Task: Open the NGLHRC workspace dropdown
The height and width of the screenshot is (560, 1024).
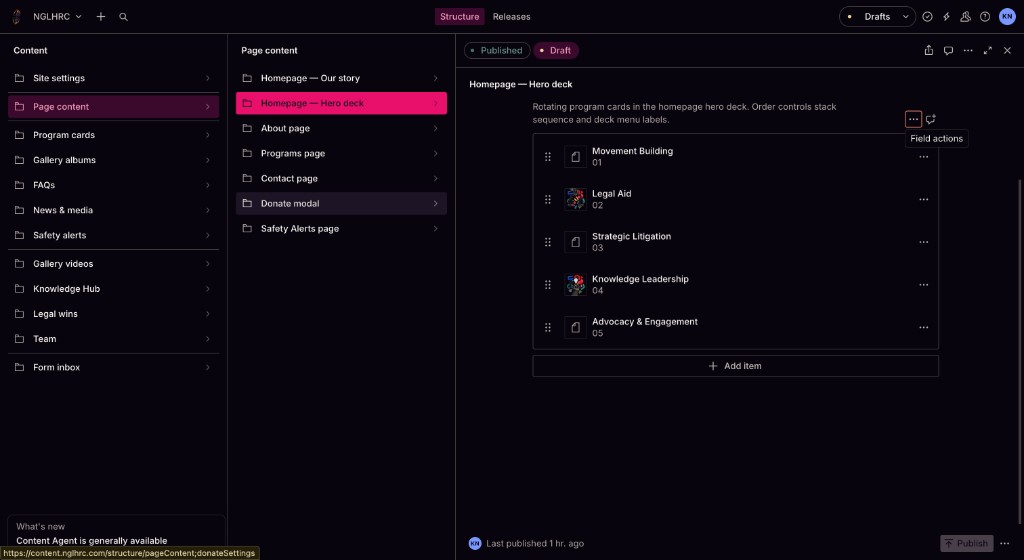Action: [x=57, y=17]
